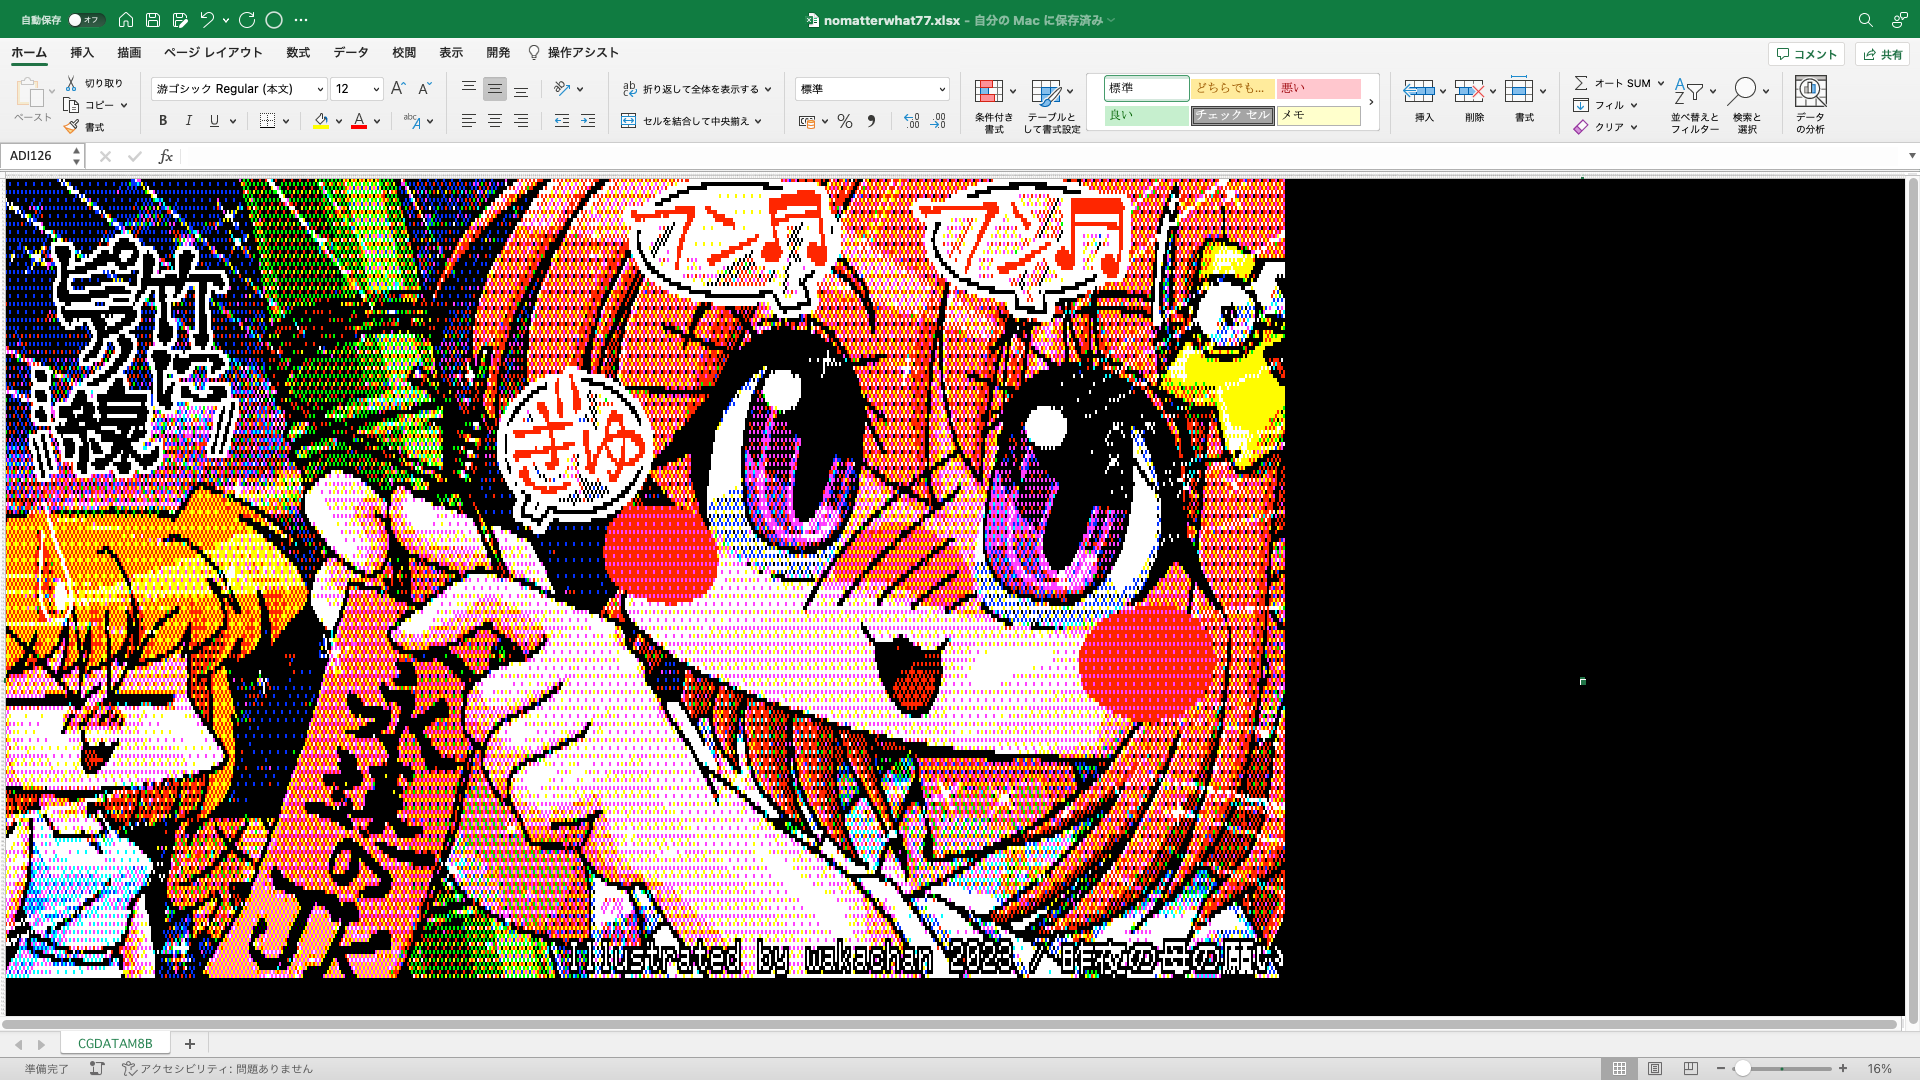This screenshot has height=1080, width=1920.
Task: Save the workbook with the floppy icon
Action: 153,19
